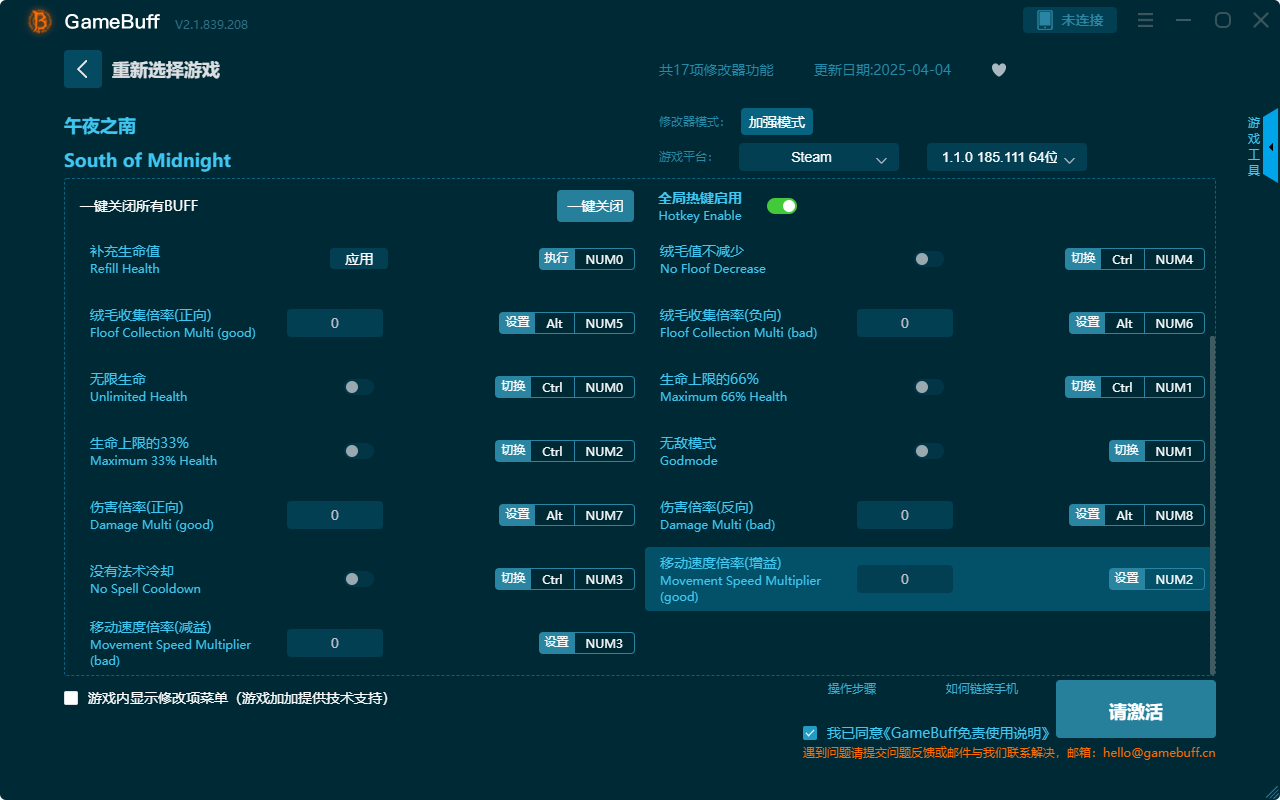Image resolution: width=1280 pixels, height=800 pixels.
Task: Click the back arrow beside 重新选择游戏
Action: pyautogui.click(x=83, y=68)
